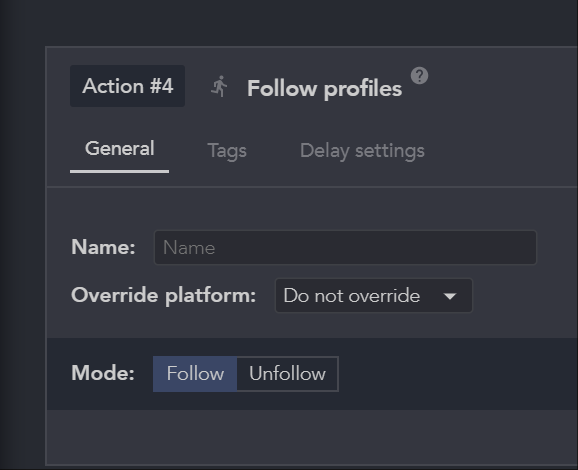Open the Override platform dropdown

pyautogui.click(x=374, y=296)
